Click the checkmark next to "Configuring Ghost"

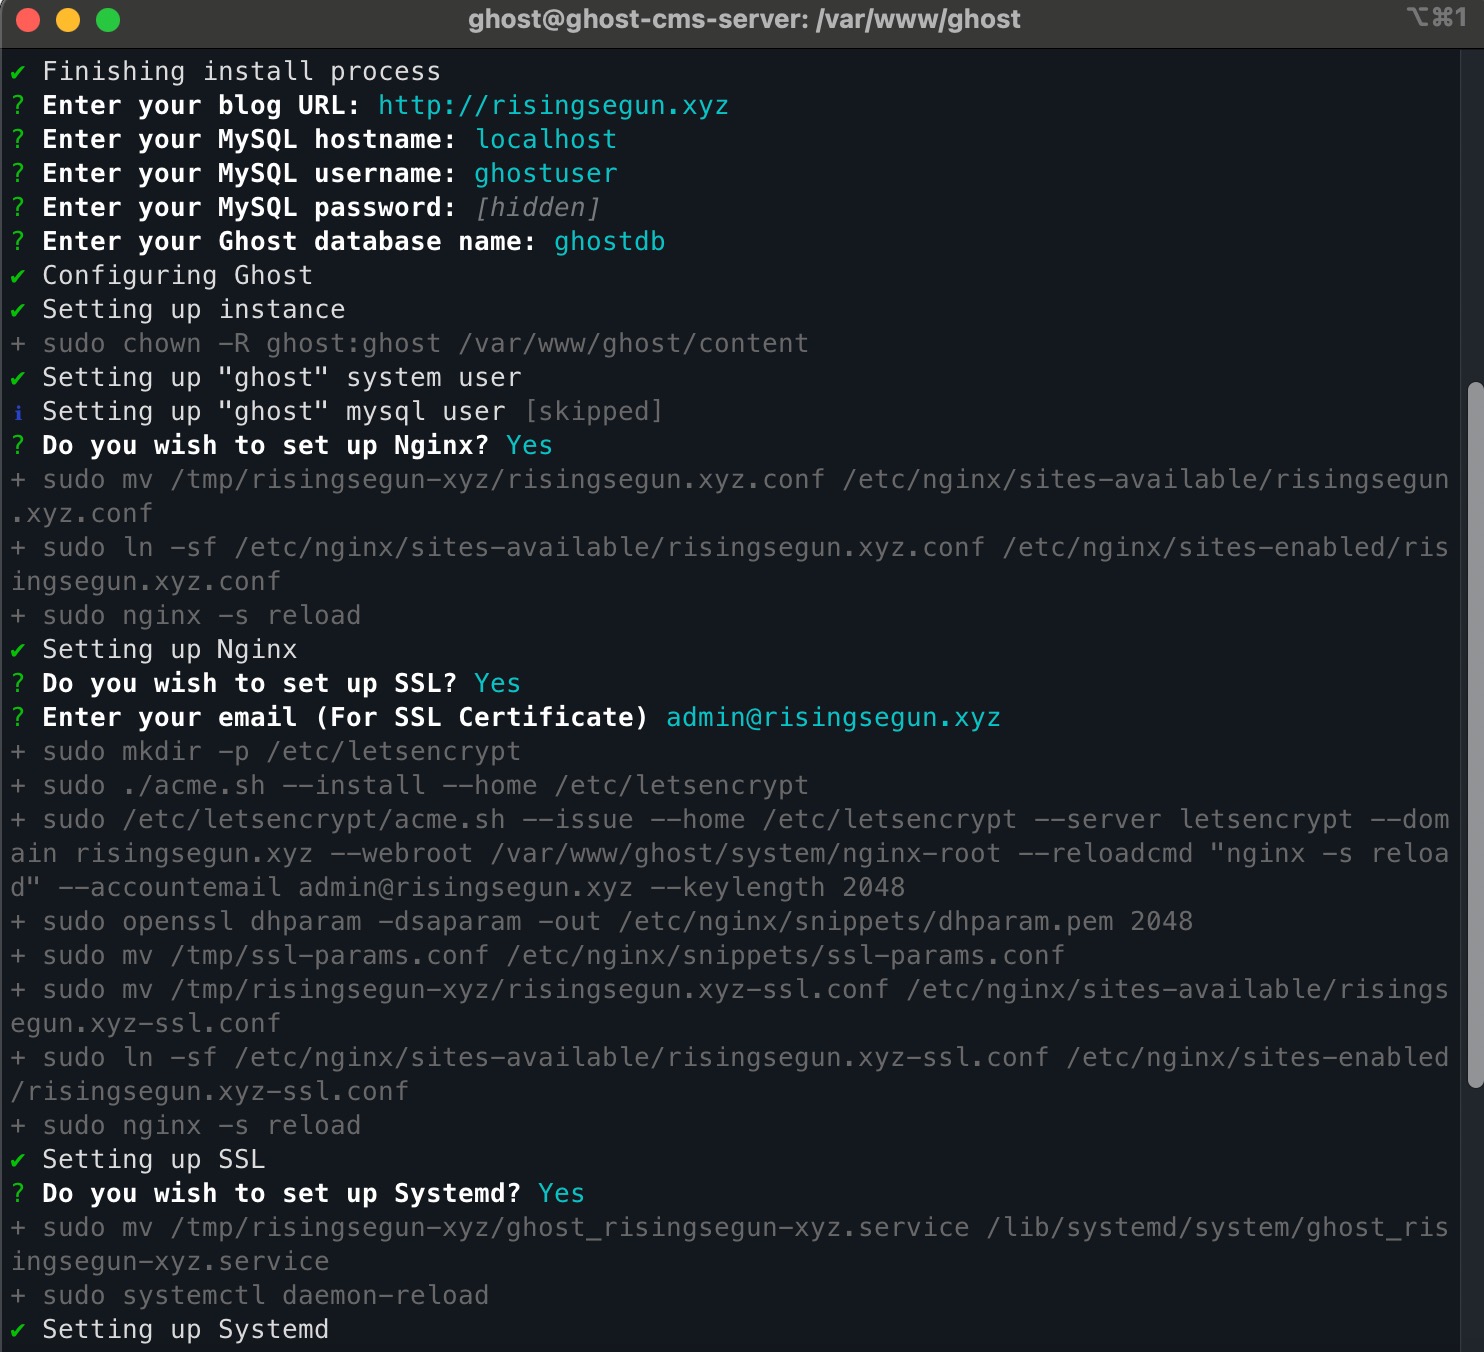18,275
